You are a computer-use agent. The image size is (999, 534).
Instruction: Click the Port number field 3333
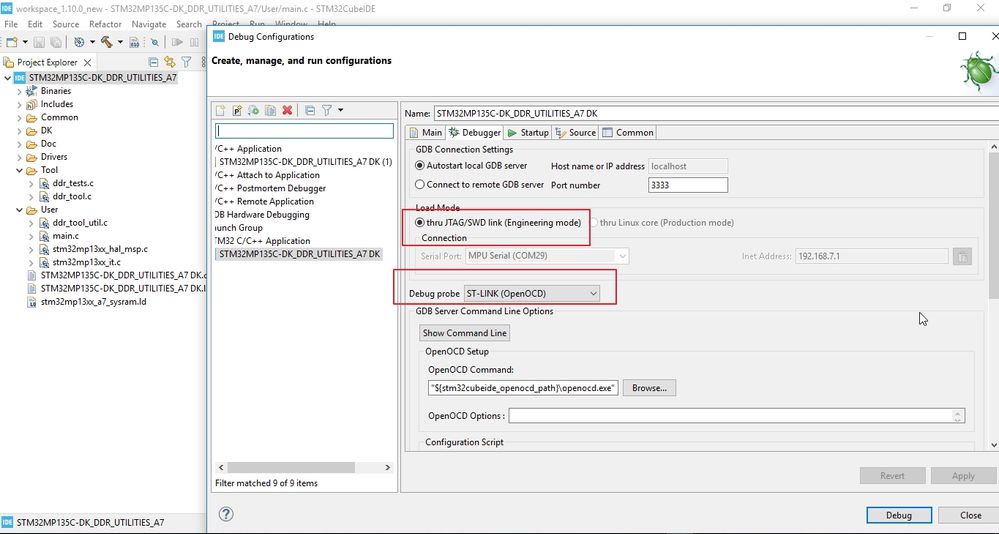687,185
